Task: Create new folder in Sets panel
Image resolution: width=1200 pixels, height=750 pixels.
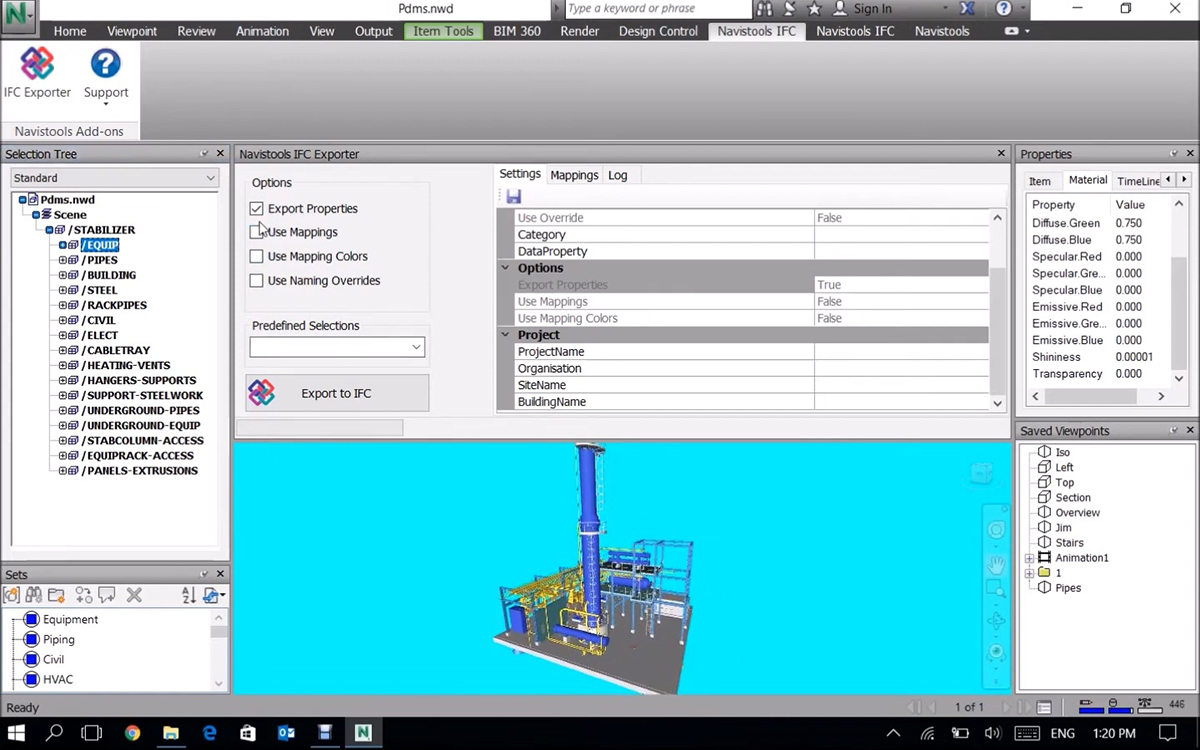Action: pos(56,595)
